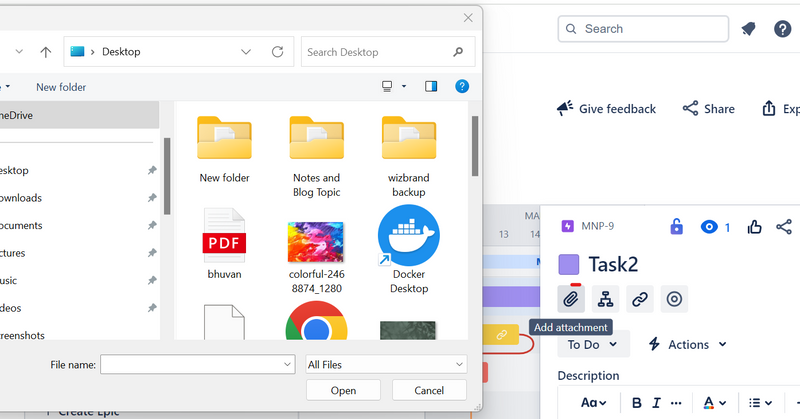Expand the All Files type dropdown
The width and height of the screenshot is (800, 419).
(386, 365)
